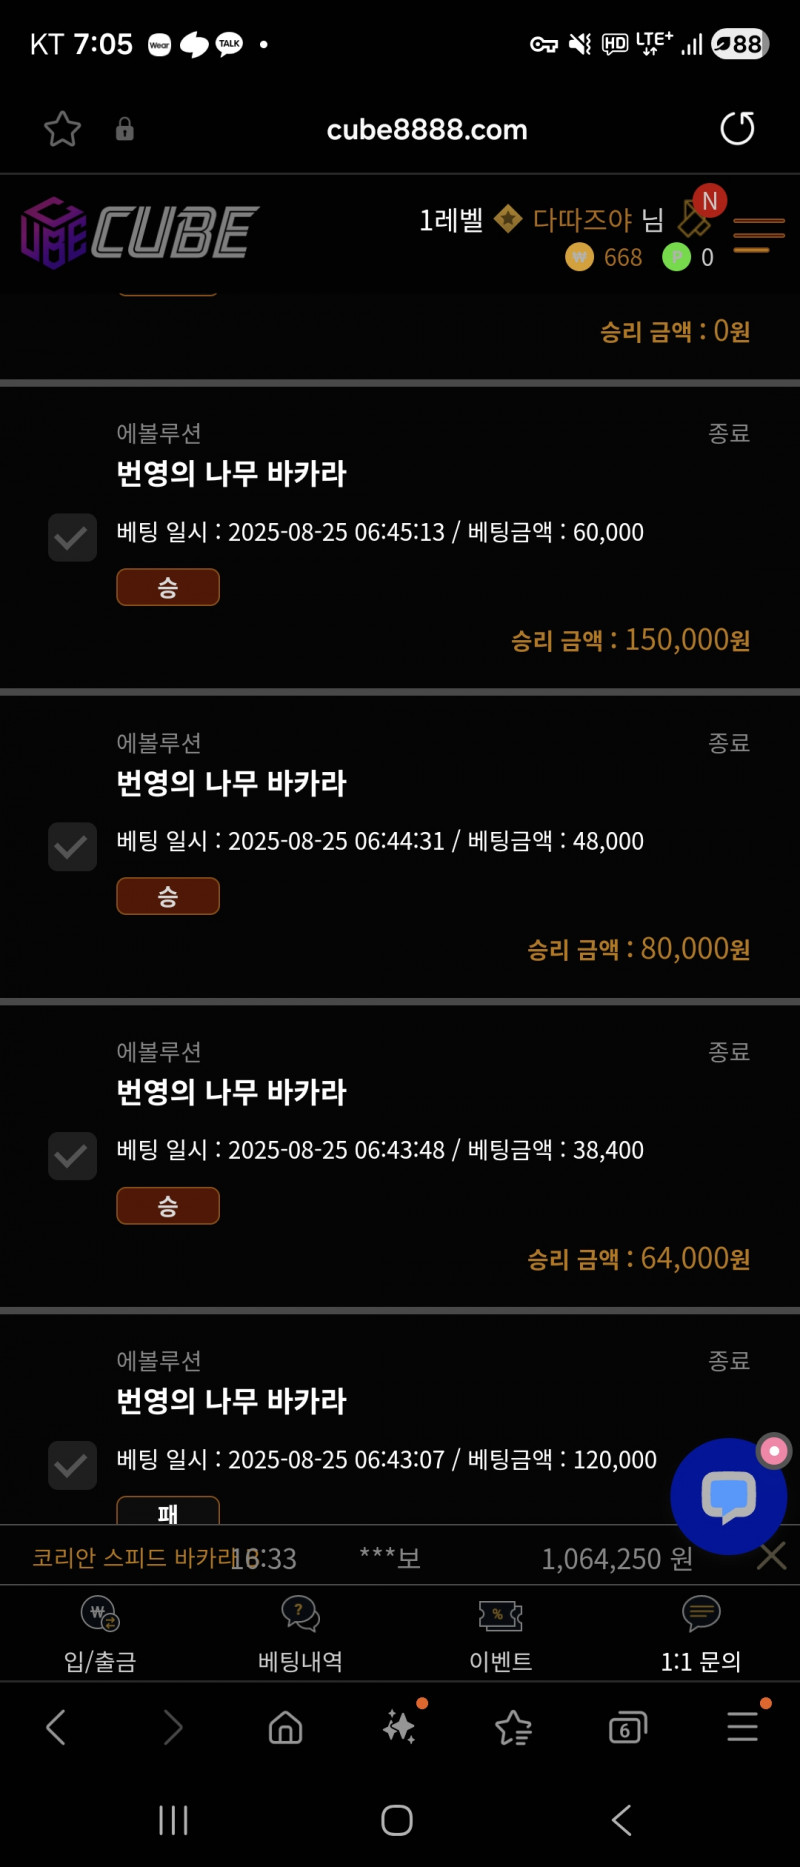The width and height of the screenshot is (800, 1867).
Task: Close the winner ticker banner
Action: click(x=772, y=1556)
